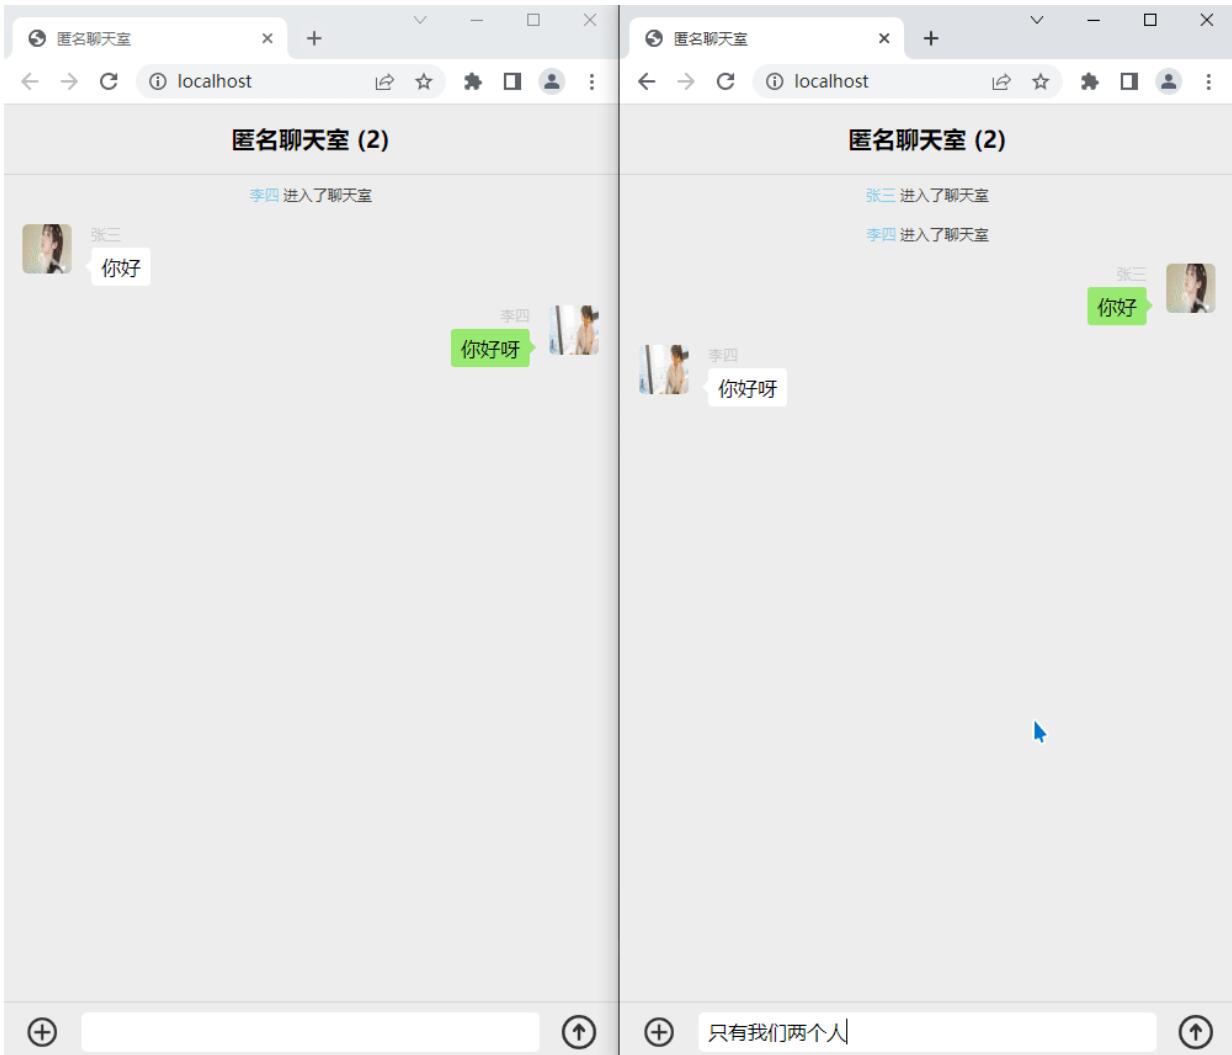Bookmark the page in the right browser
This screenshot has width=1232, height=1055.
click(x=1041, y=82)
